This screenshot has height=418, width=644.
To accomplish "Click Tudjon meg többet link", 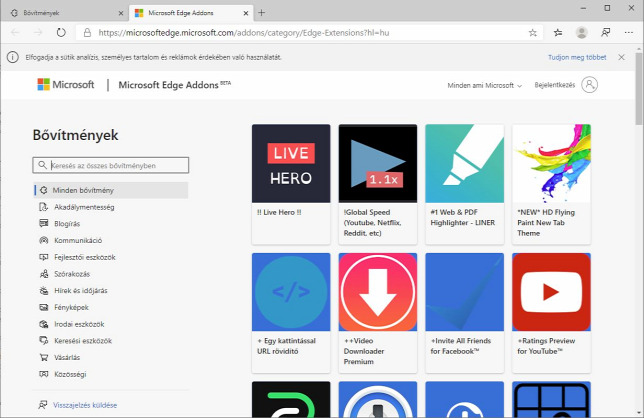I will click(577, 57).
